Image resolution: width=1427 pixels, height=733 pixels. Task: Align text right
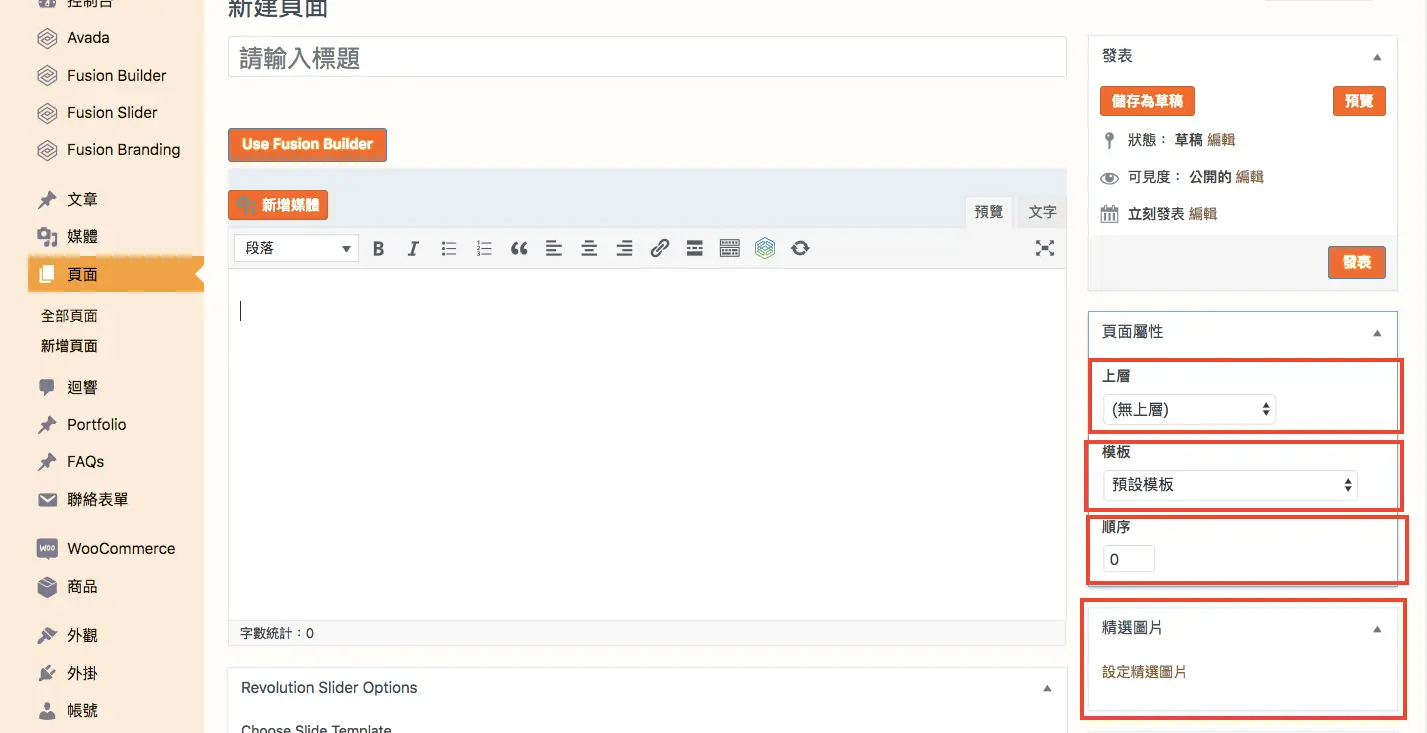coord(624,249)
